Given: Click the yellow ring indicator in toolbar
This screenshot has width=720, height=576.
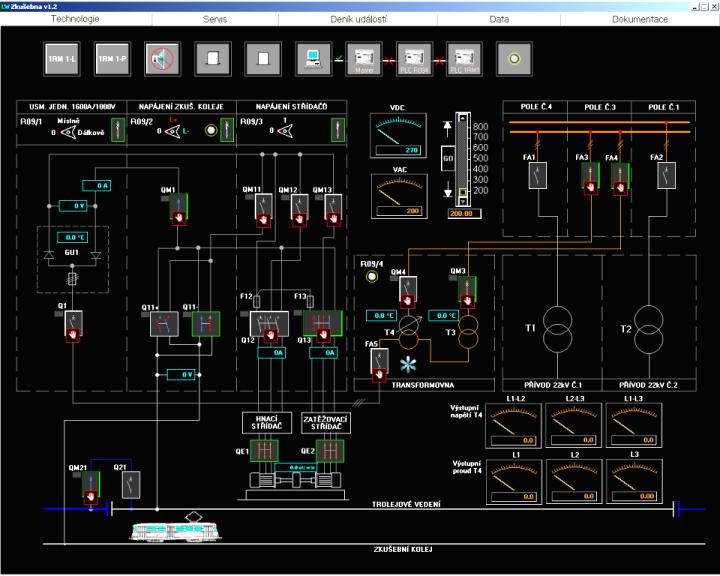Looking at the screenshot, I should pyautogui.click(x=513, y=58).
